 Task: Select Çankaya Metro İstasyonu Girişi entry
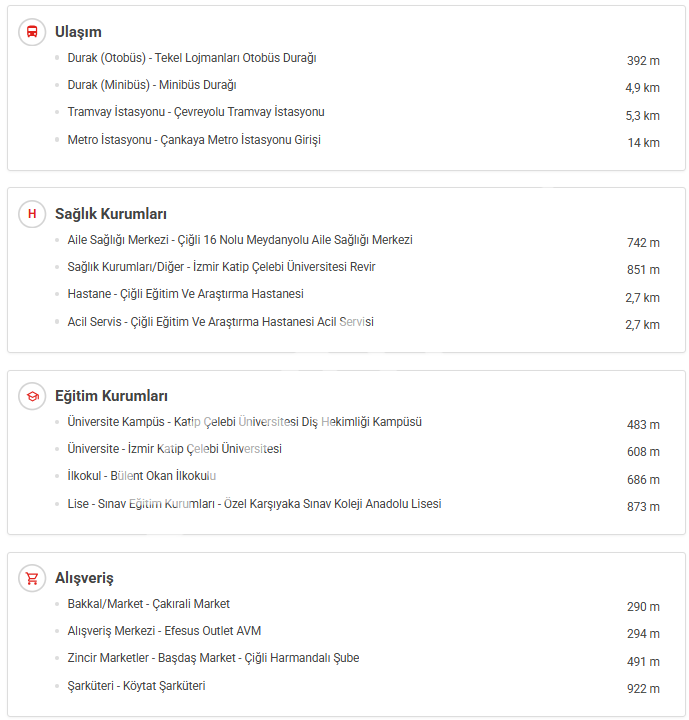tap(194, 140)
